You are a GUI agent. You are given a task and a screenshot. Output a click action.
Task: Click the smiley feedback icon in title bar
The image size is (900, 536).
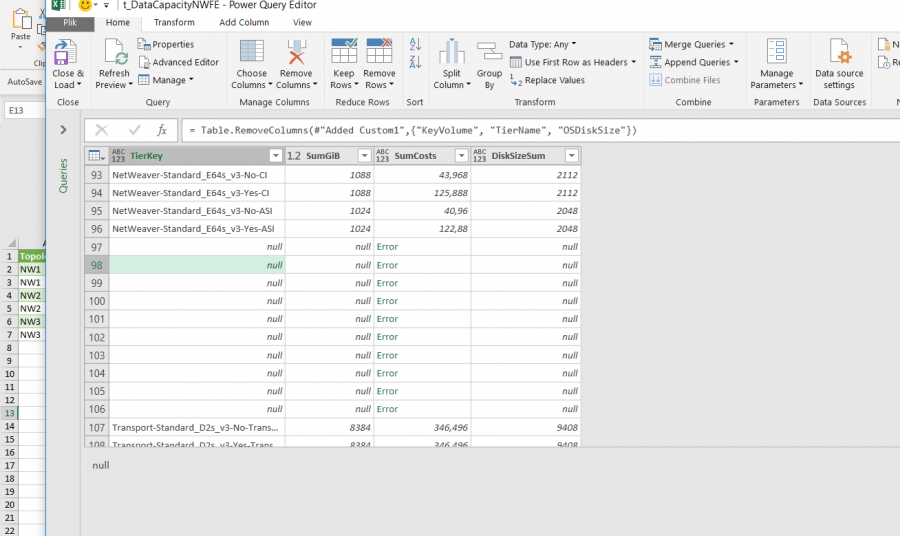pos(85,5)
